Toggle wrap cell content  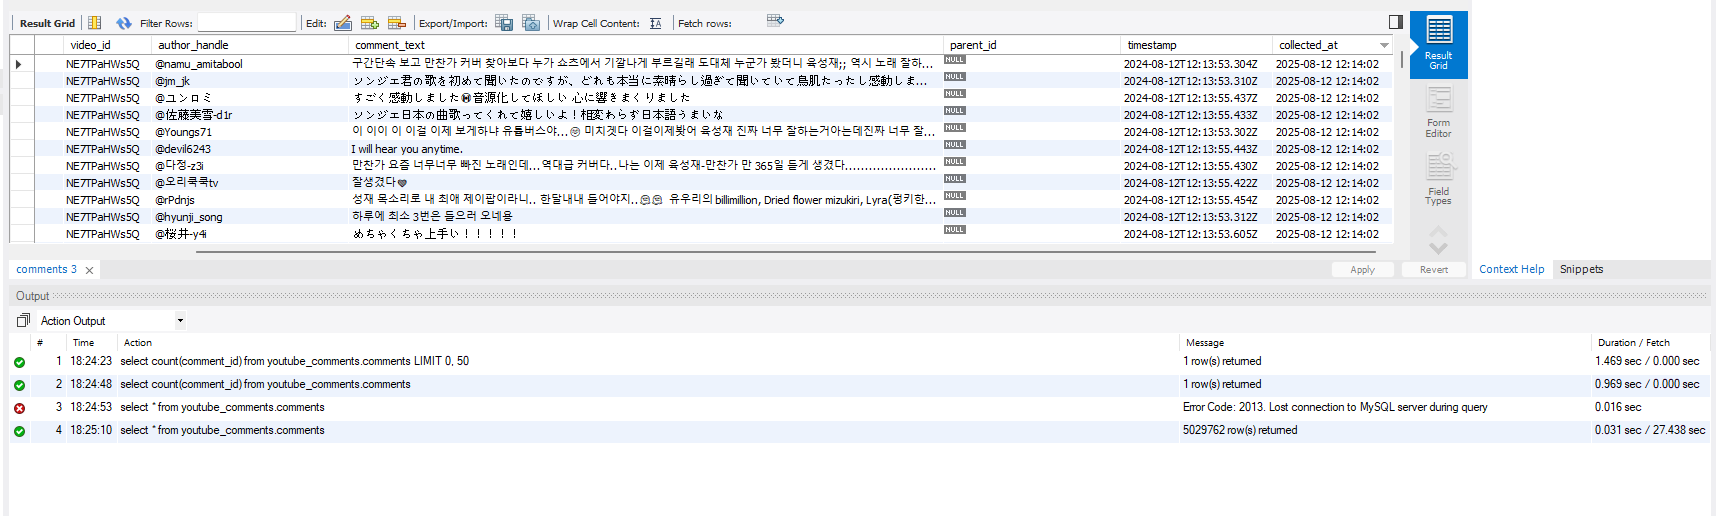656,23
